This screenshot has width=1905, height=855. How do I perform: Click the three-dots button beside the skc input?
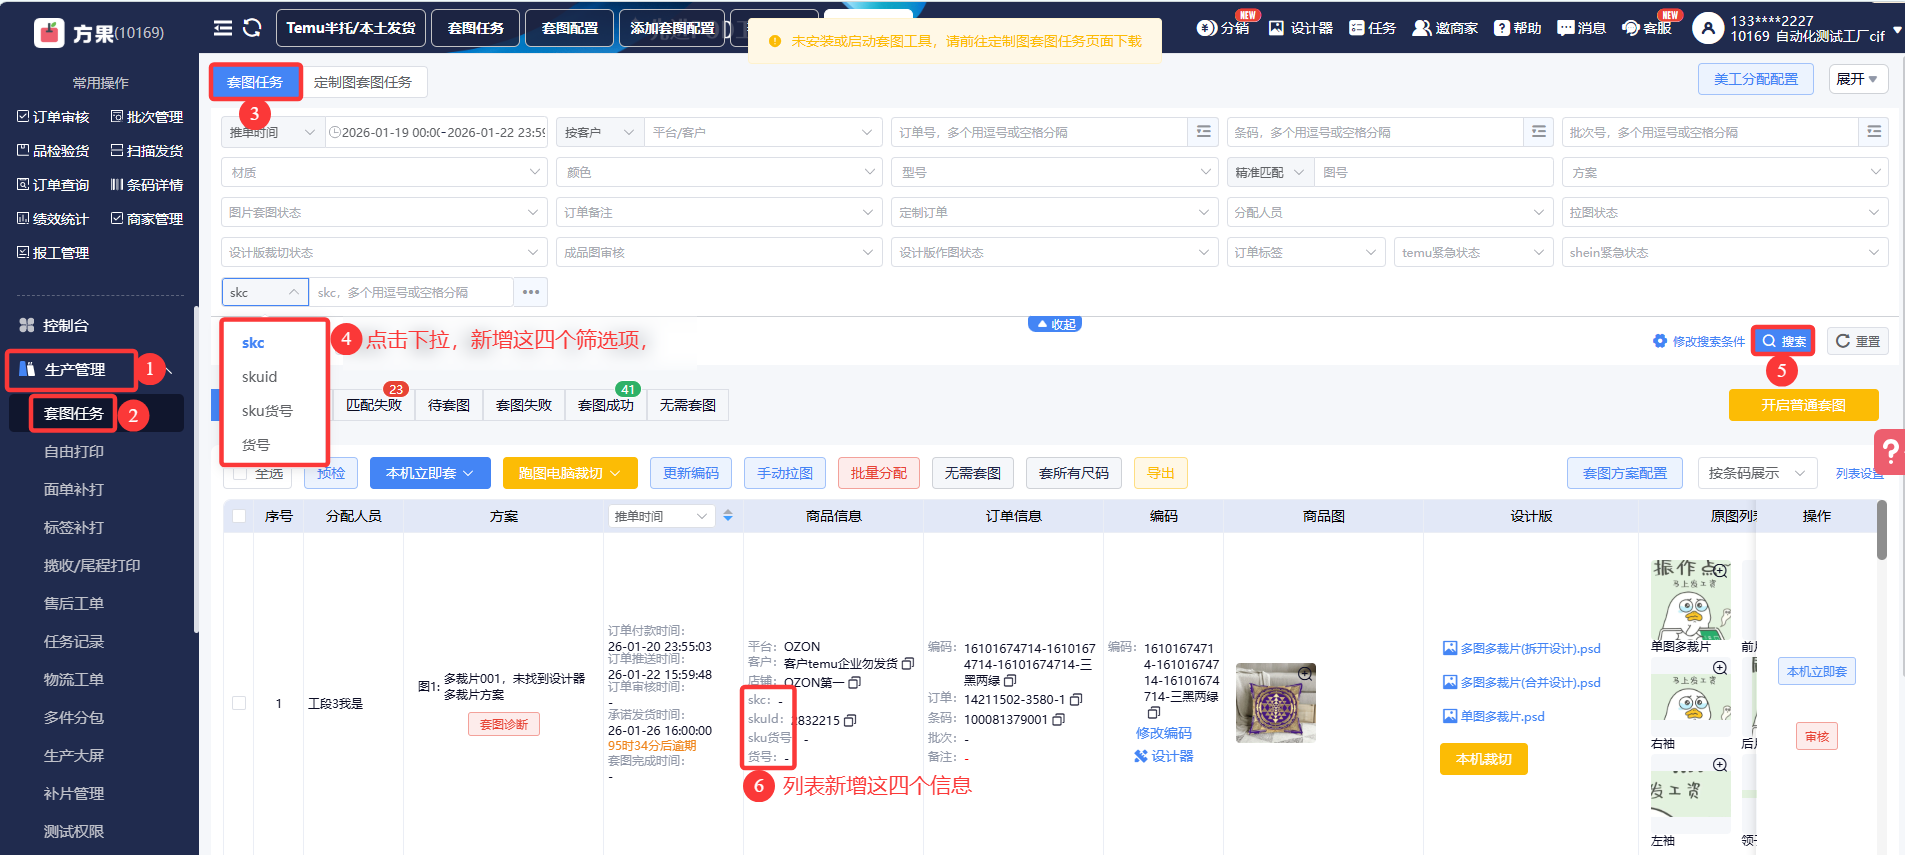(531, 292)
